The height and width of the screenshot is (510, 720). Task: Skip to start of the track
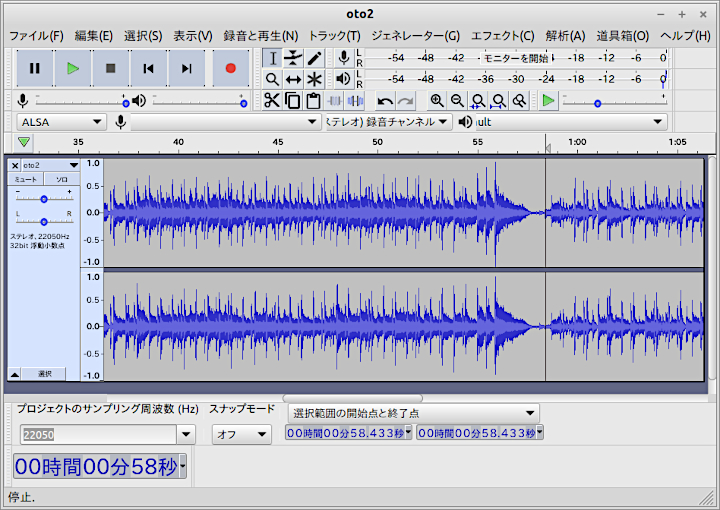[x=148, y=68]
